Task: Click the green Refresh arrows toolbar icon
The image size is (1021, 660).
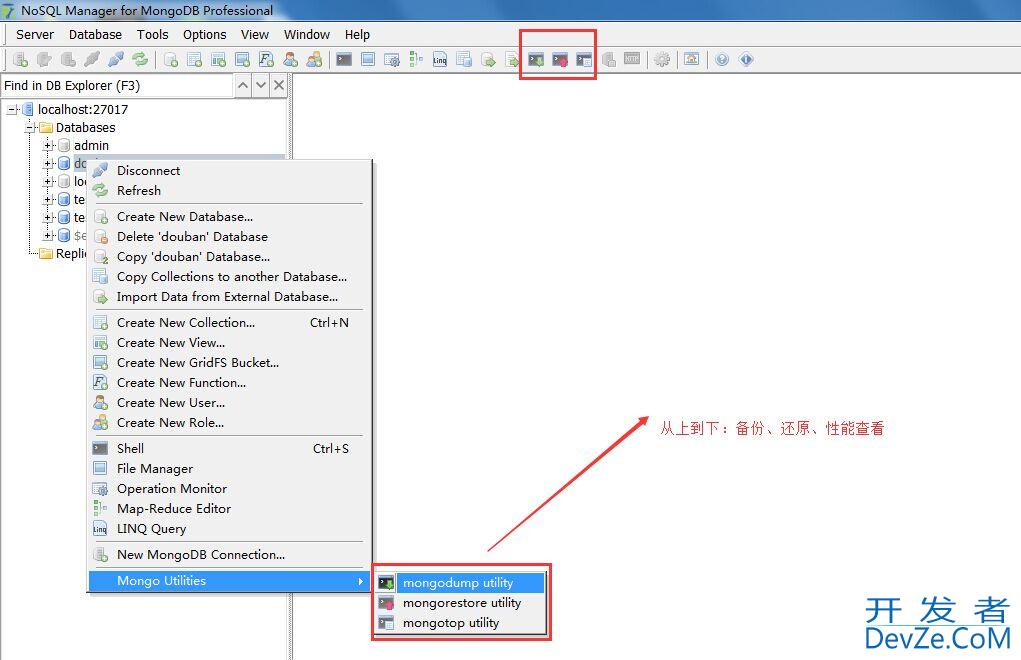Action: [140, 60]
